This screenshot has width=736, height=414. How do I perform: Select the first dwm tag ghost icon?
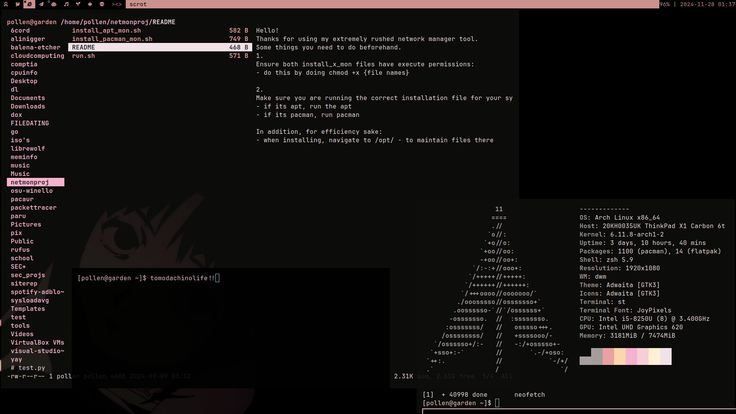click(x=6, y=4)
